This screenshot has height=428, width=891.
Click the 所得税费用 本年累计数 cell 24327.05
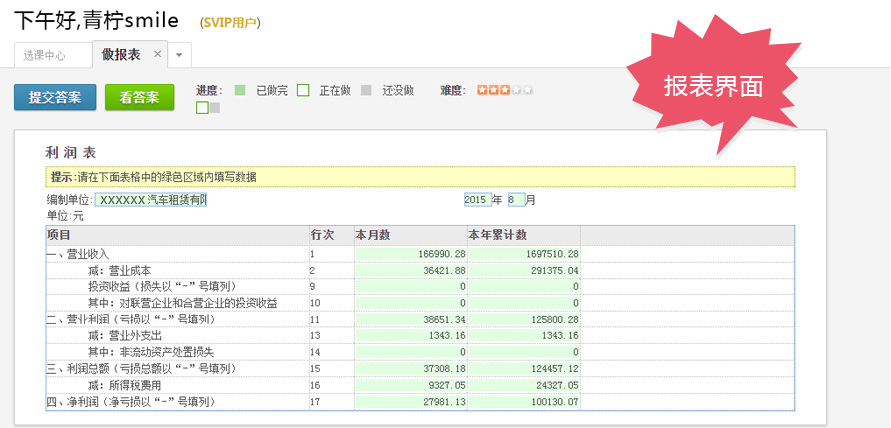pyautogui.click(x=524, y=385)
